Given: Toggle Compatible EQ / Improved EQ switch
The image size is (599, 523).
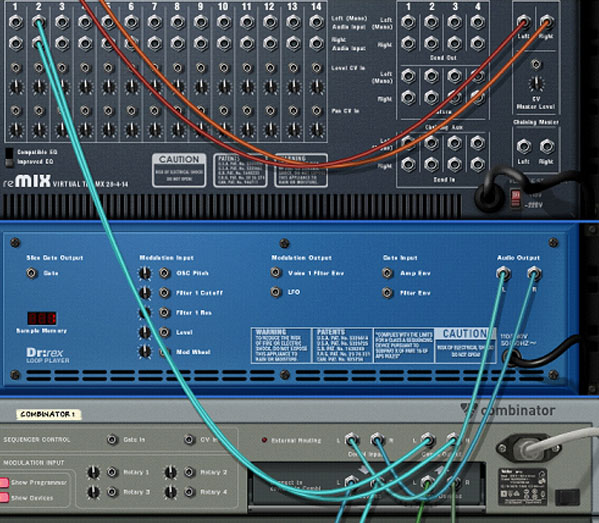Looking at the screenshot, I should 9,157.
